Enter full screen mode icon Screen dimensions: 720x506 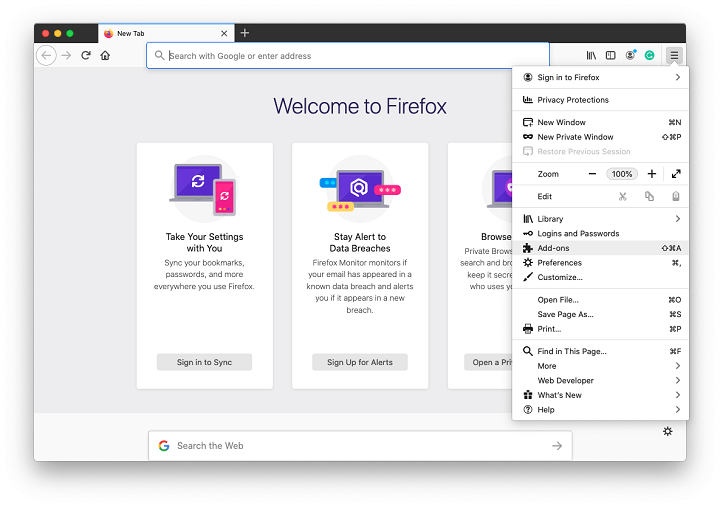676,174
